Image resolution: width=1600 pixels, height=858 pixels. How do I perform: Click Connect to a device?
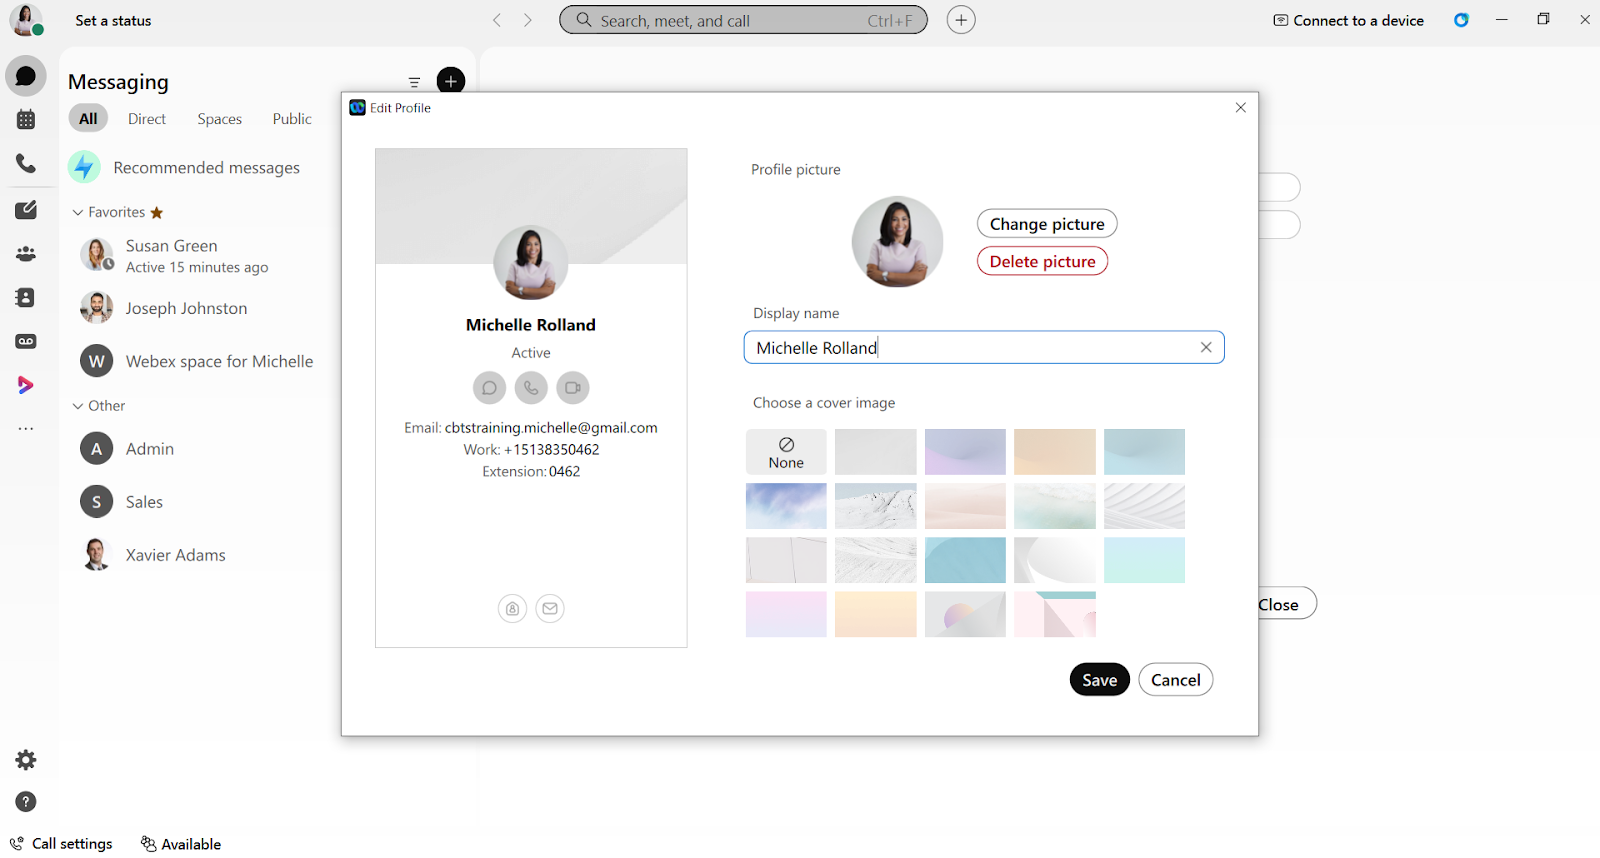1348,20
